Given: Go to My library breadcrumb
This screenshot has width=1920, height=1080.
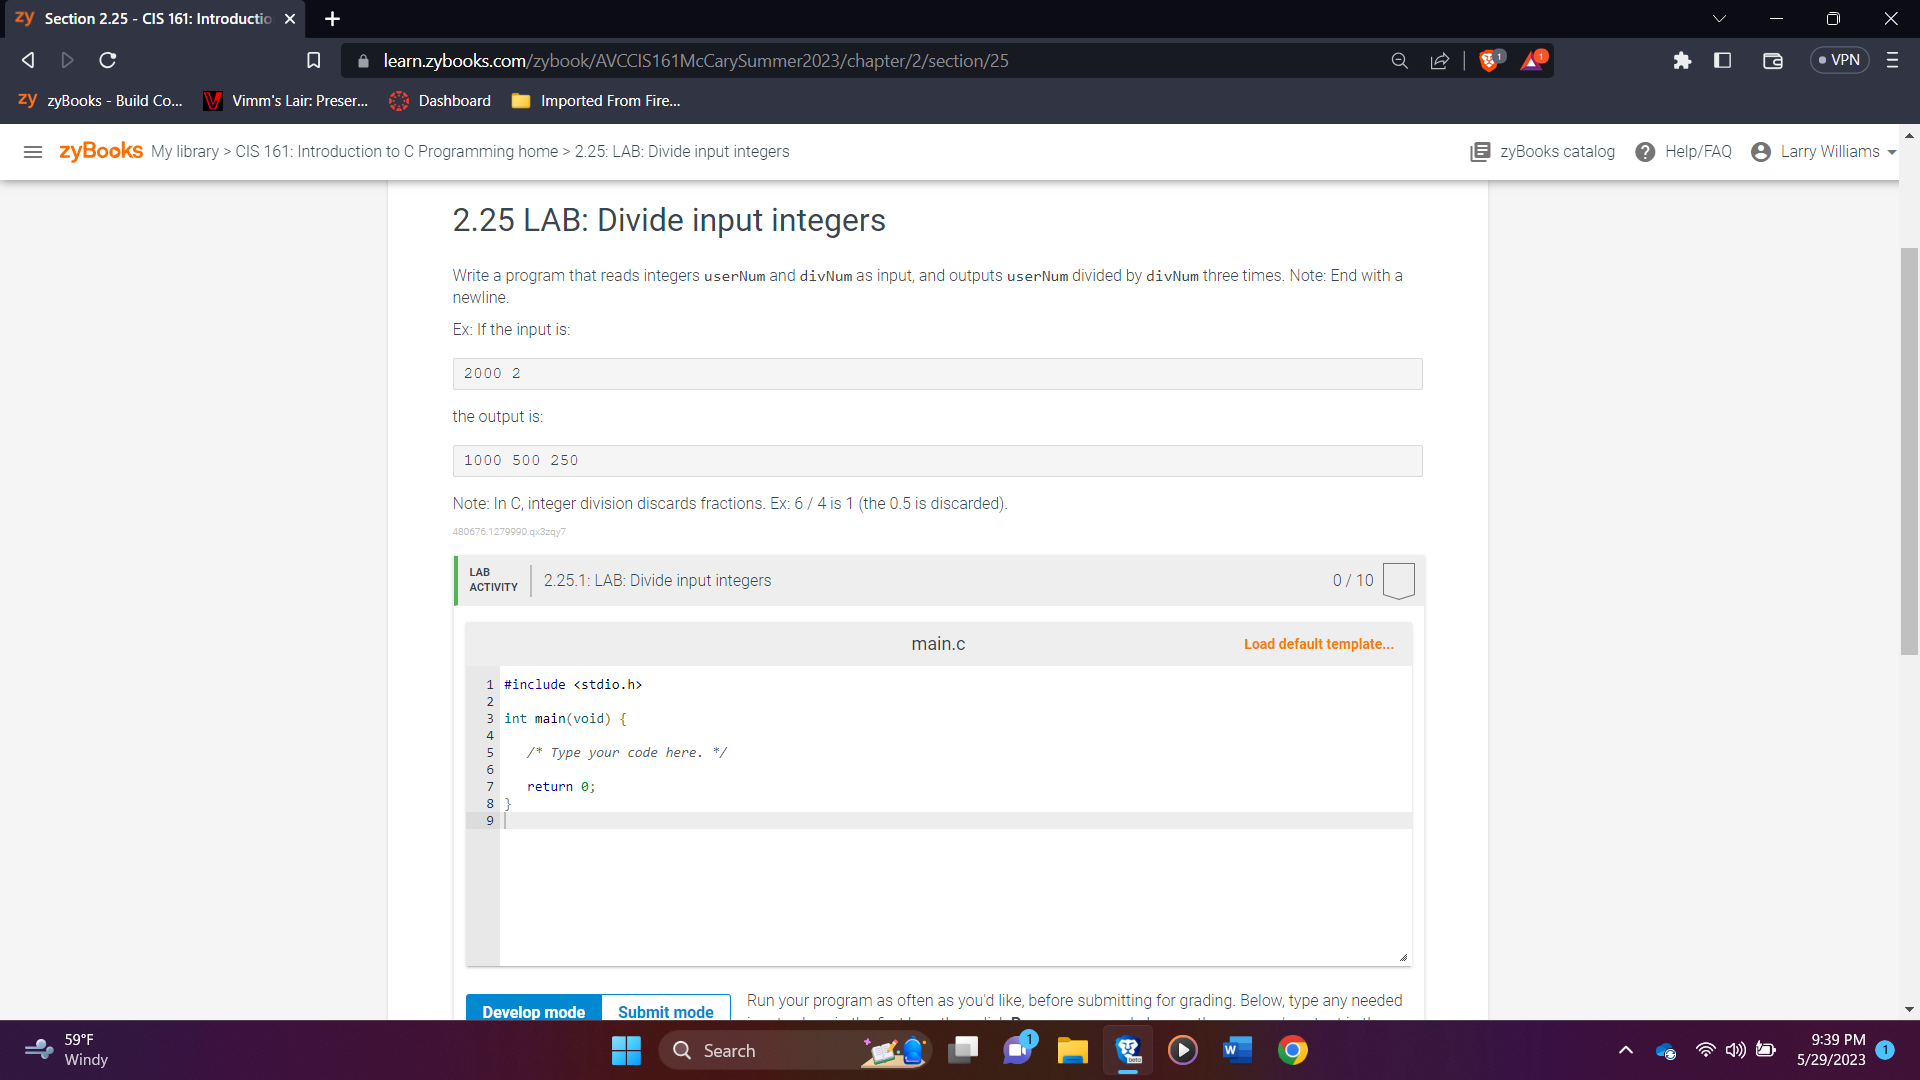Looking at the screenshot, I should (185, 152).
